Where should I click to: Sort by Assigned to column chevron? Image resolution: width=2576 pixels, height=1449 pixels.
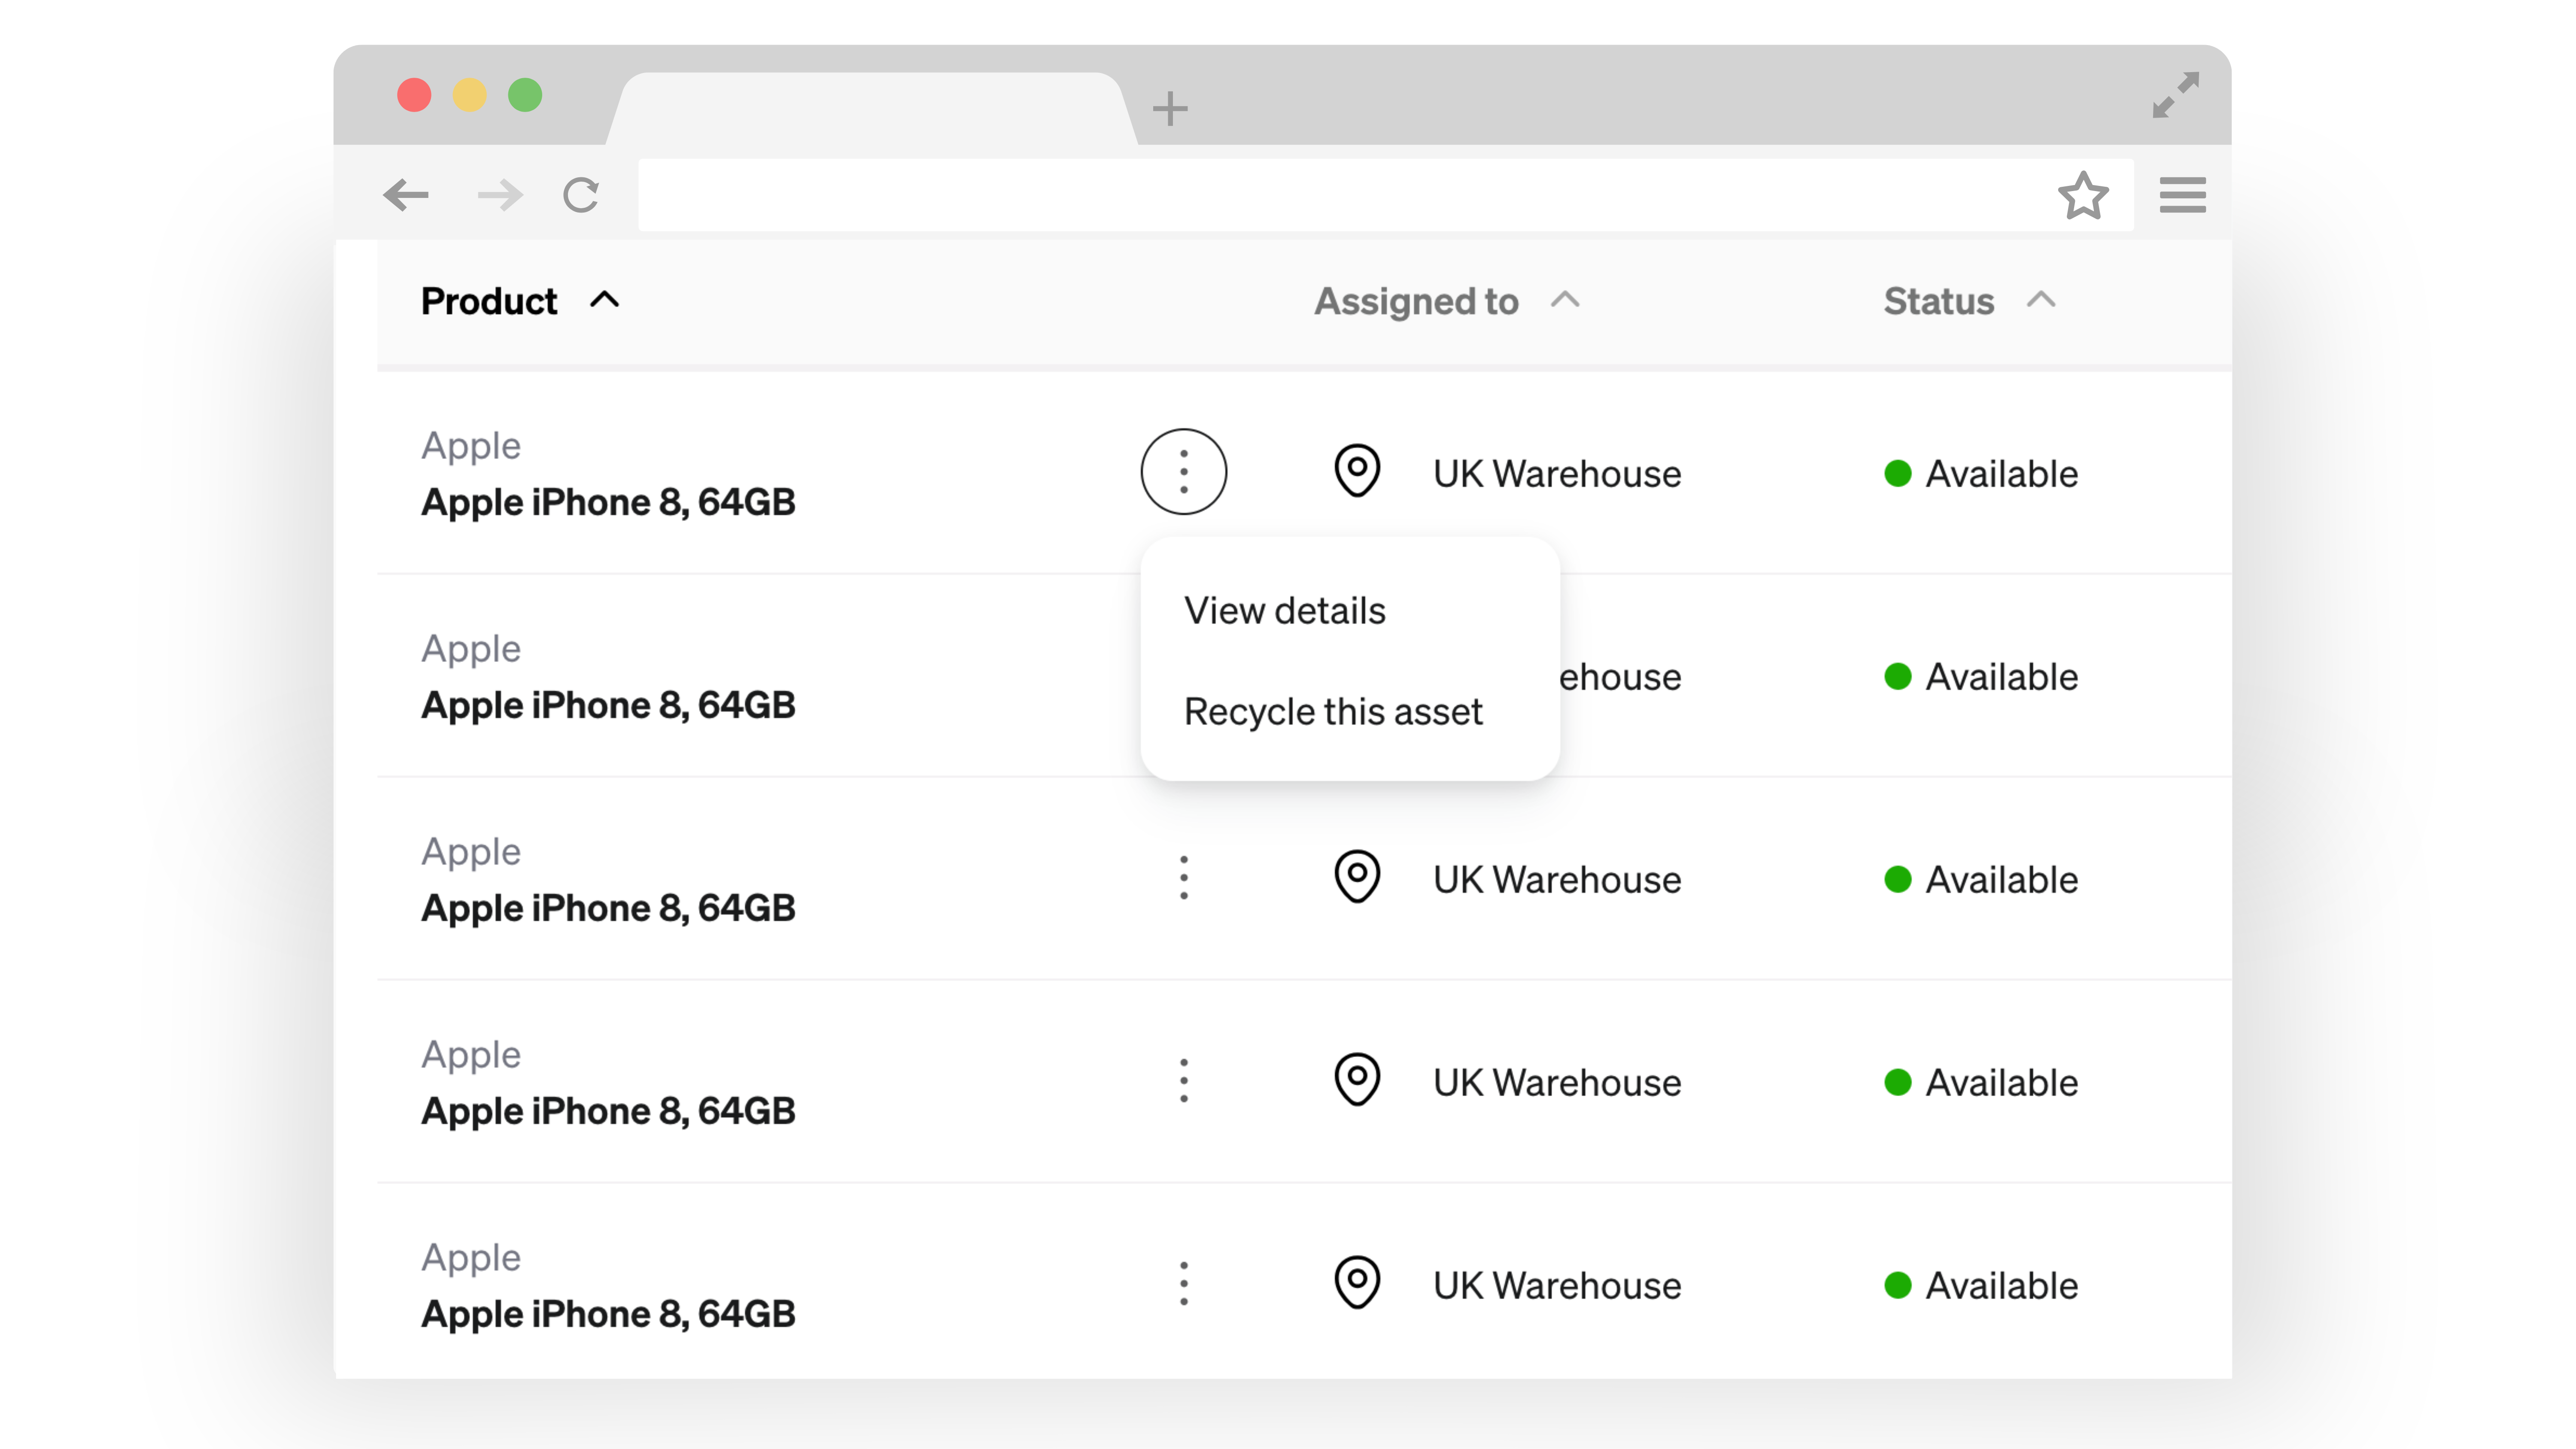(1565, 300)
